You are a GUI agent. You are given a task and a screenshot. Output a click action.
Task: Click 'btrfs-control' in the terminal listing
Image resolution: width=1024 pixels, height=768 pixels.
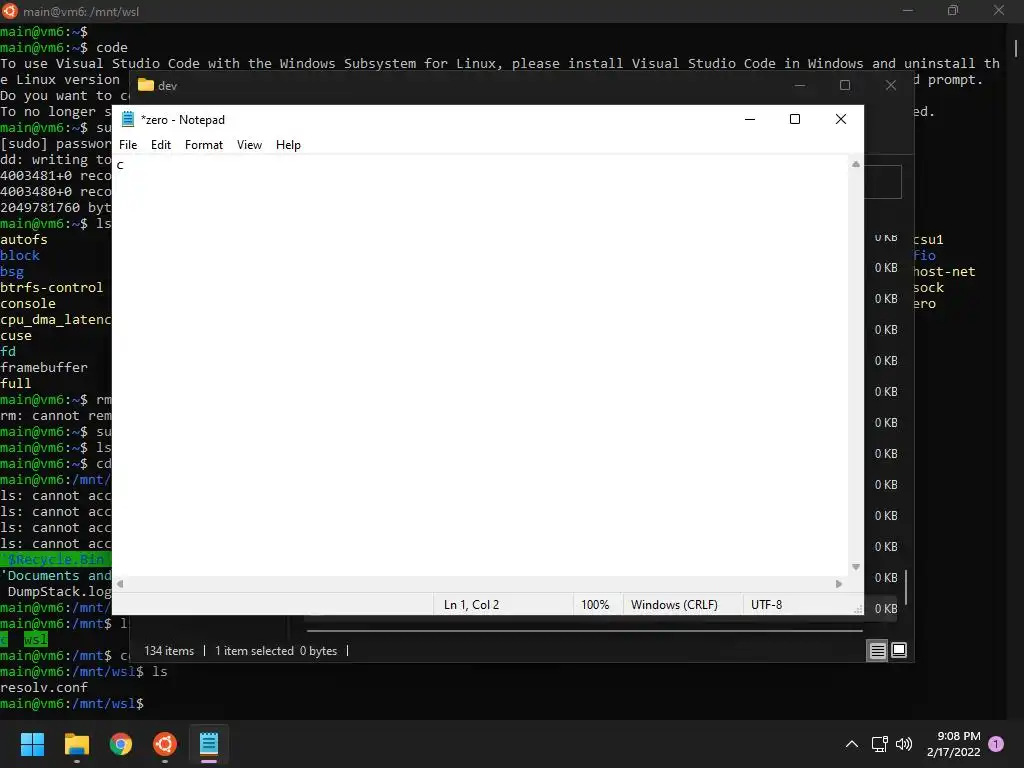(x=52, y=288)
